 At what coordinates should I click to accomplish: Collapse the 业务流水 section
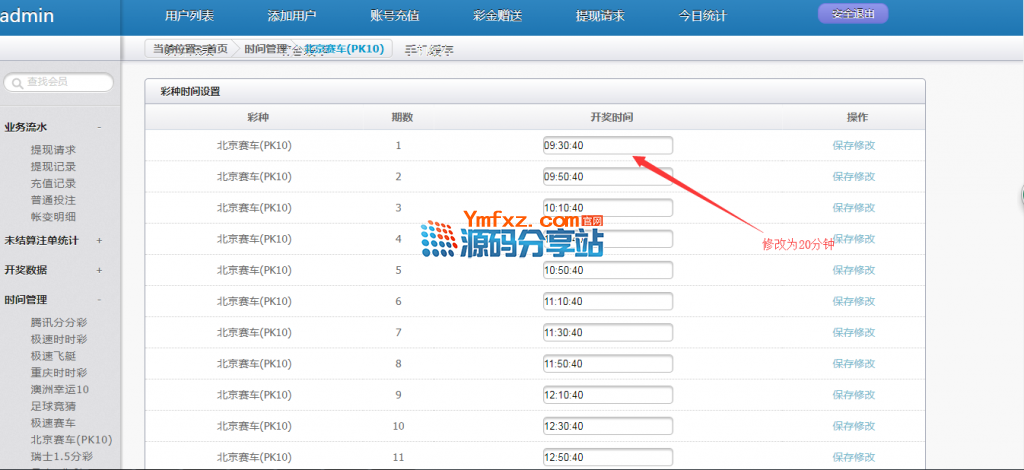coord(99,127)
